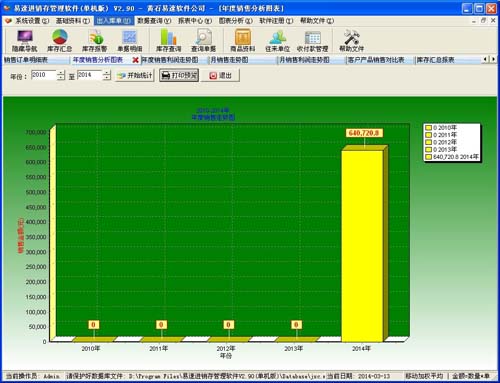Switch to the 年度销售分析图表 tab
The height and width of the screenshot is (383, 500).
98,60
